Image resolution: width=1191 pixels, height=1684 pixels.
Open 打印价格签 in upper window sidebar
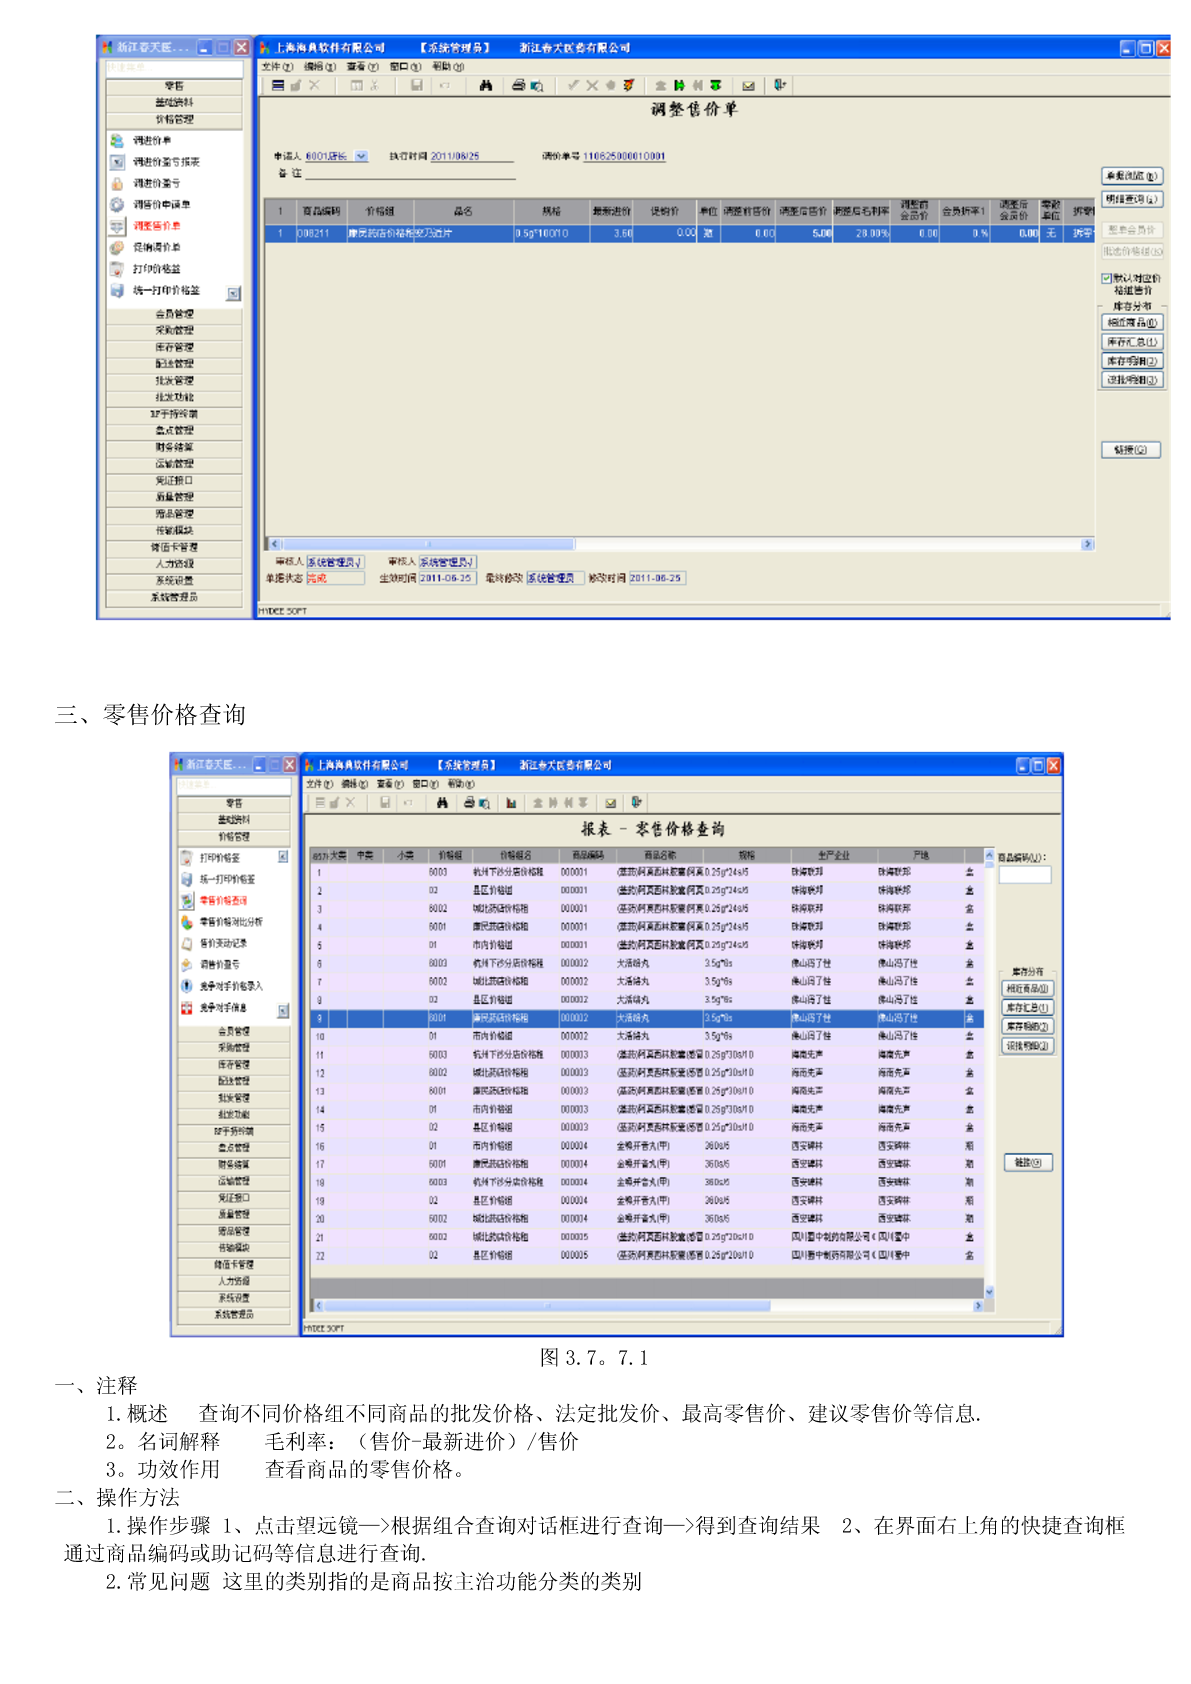[x=157, y=269]
